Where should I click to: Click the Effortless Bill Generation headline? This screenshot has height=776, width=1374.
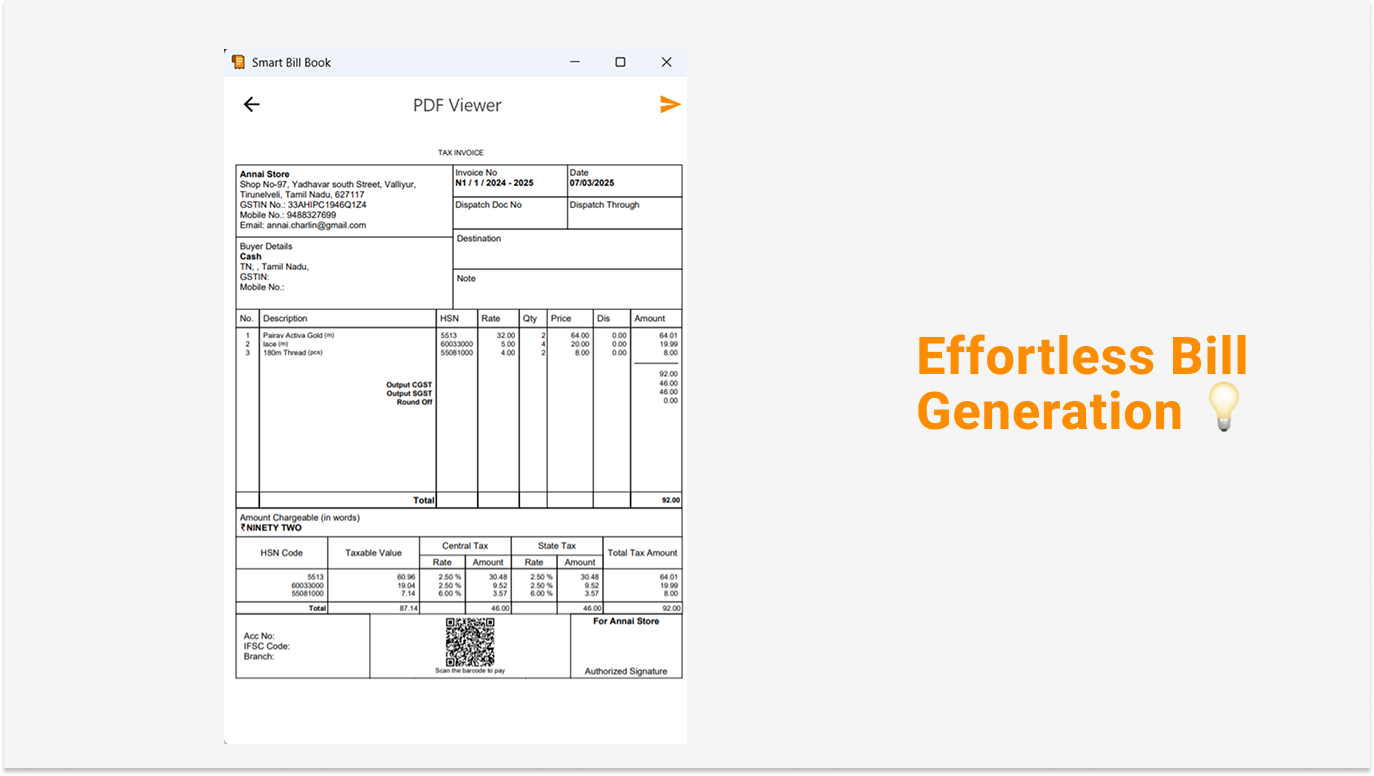click(1082, 384)
